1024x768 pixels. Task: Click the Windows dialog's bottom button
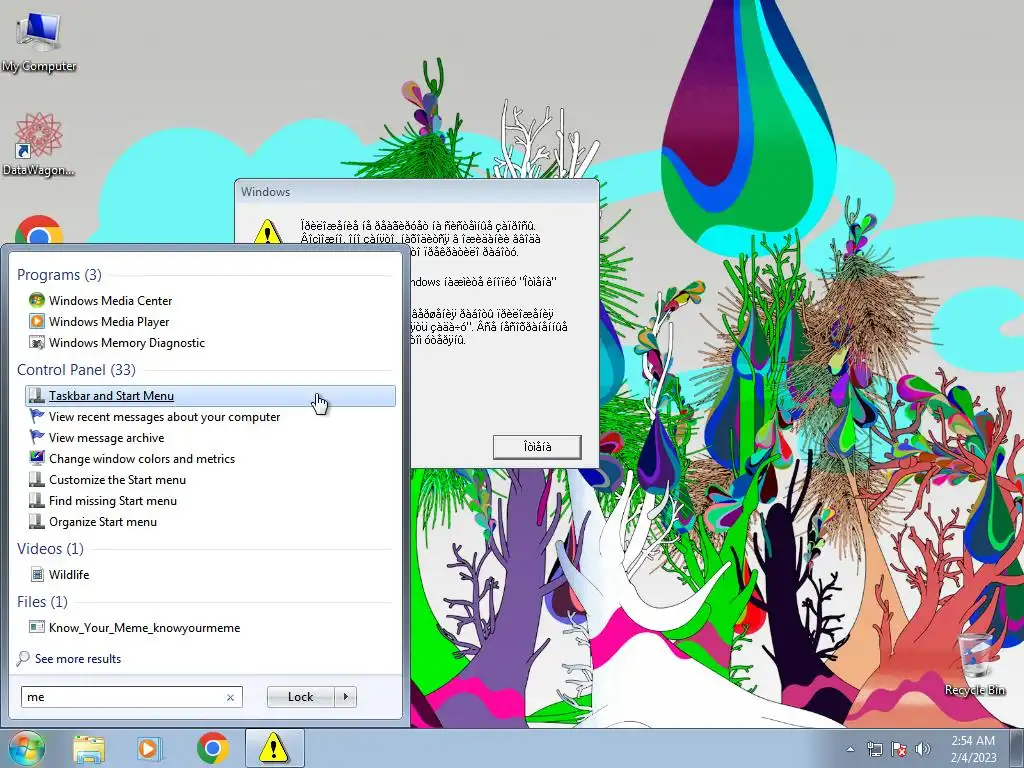tap(537, 447)
